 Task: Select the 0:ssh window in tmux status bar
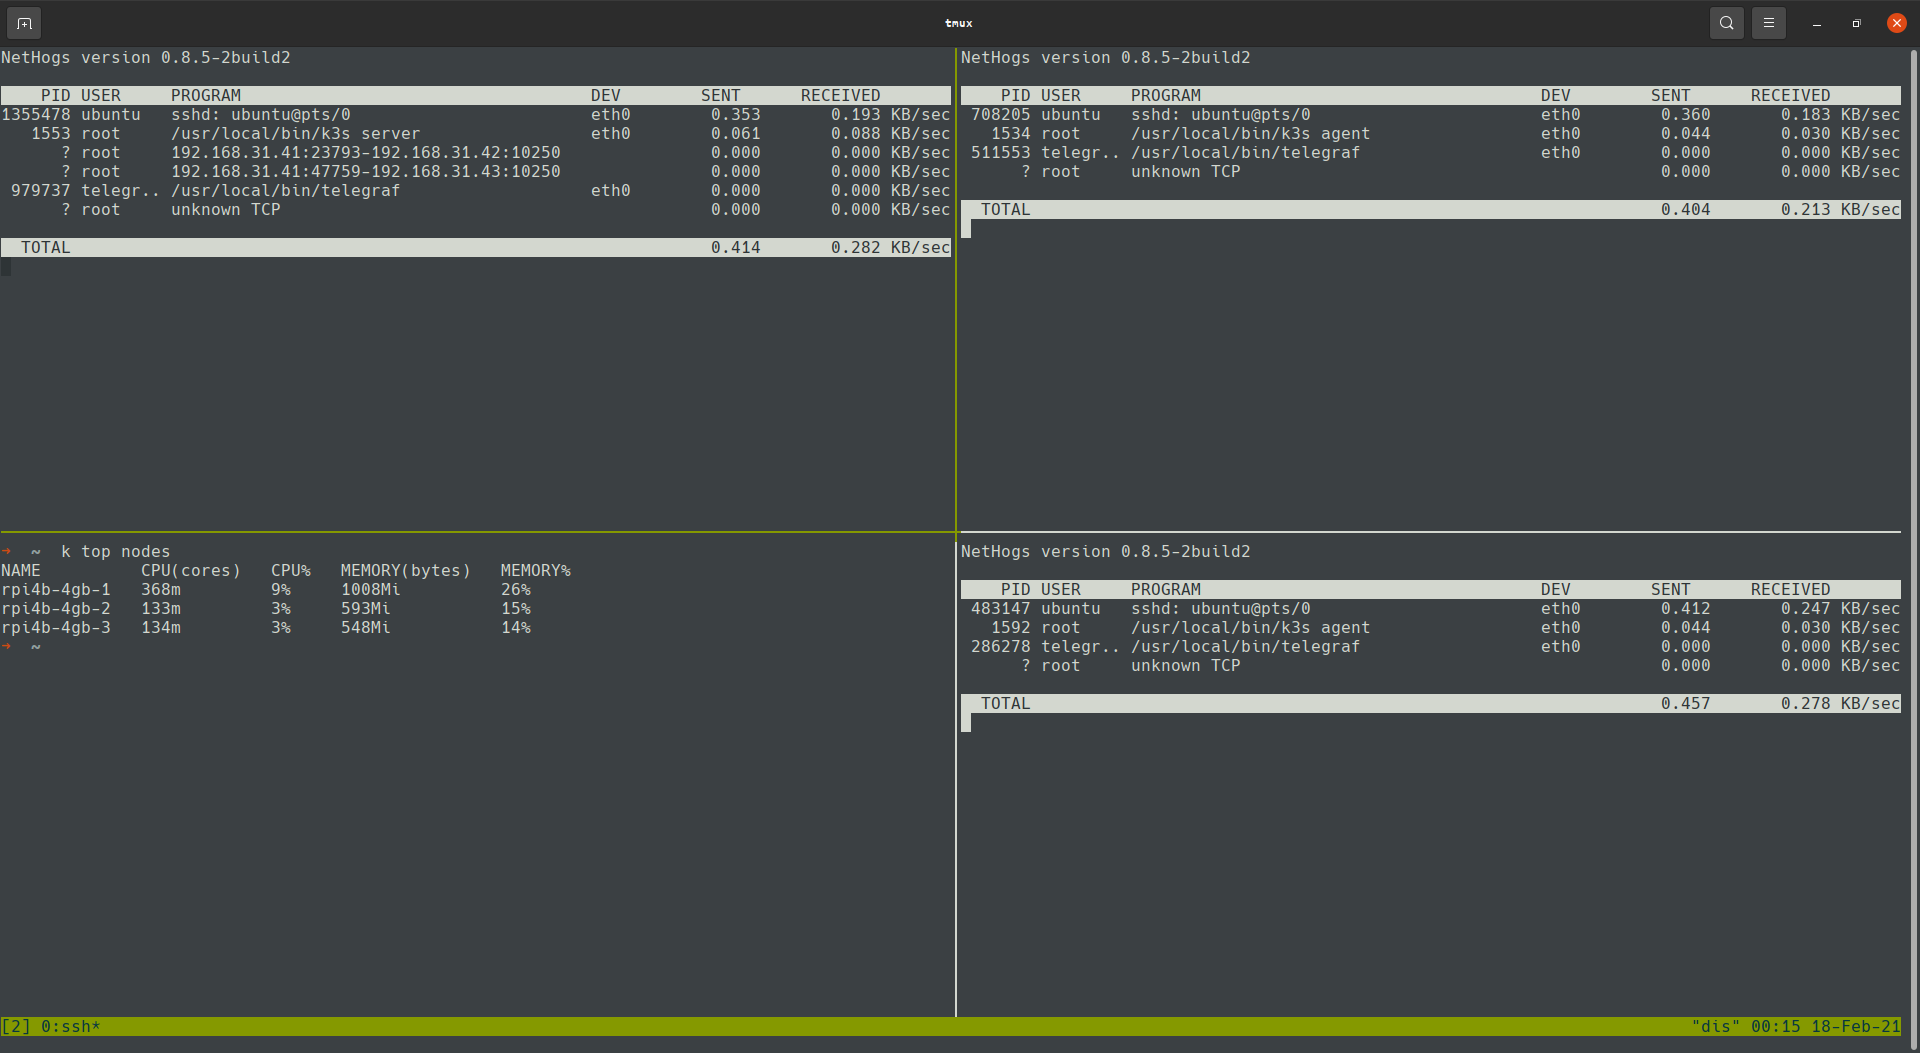click(70, 1026)
